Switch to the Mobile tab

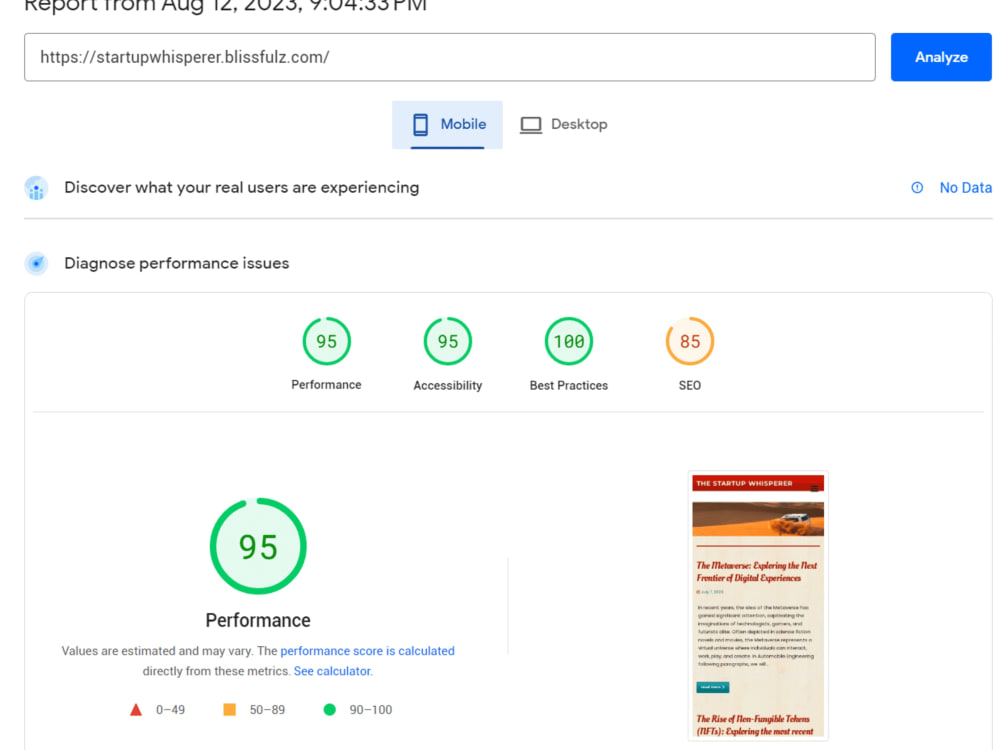click(447, 124)
